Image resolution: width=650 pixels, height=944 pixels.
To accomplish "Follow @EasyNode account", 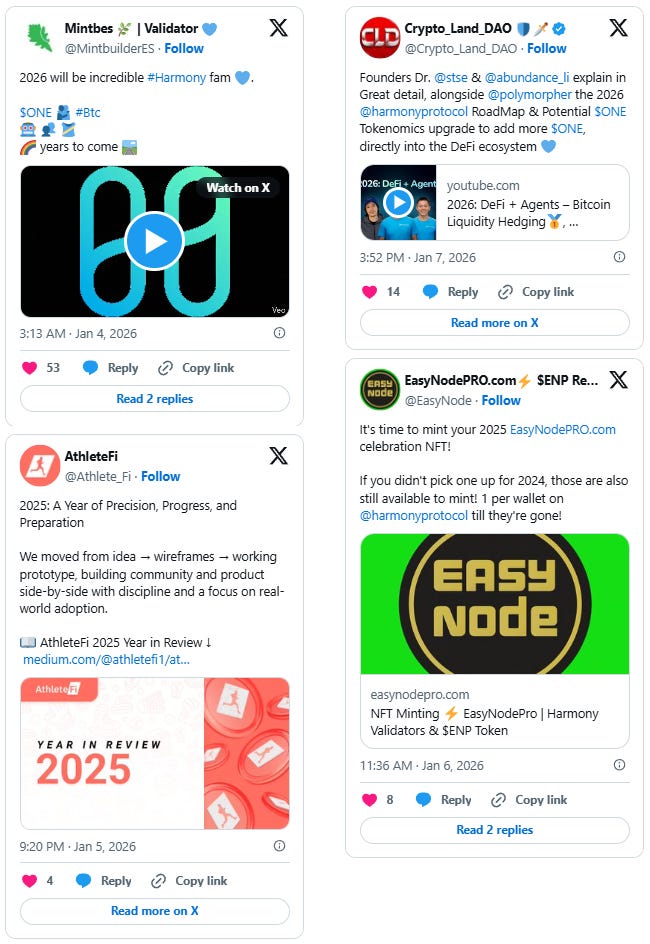I will click(501, 400).
